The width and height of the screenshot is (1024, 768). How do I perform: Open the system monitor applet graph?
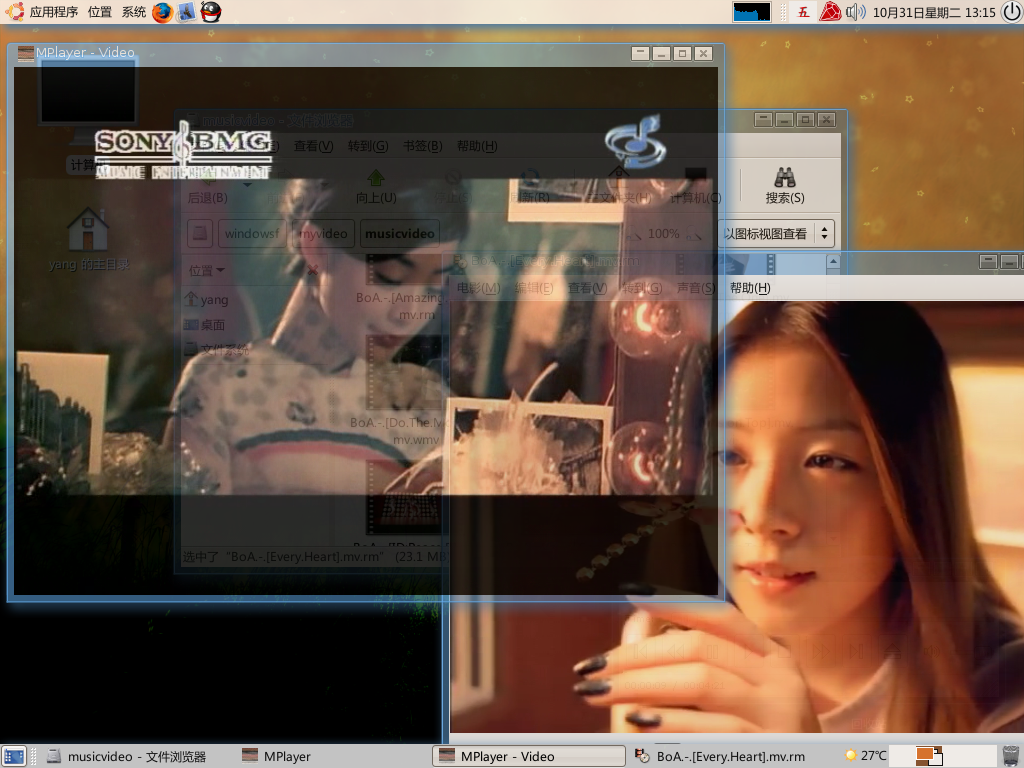click(752, 12)
